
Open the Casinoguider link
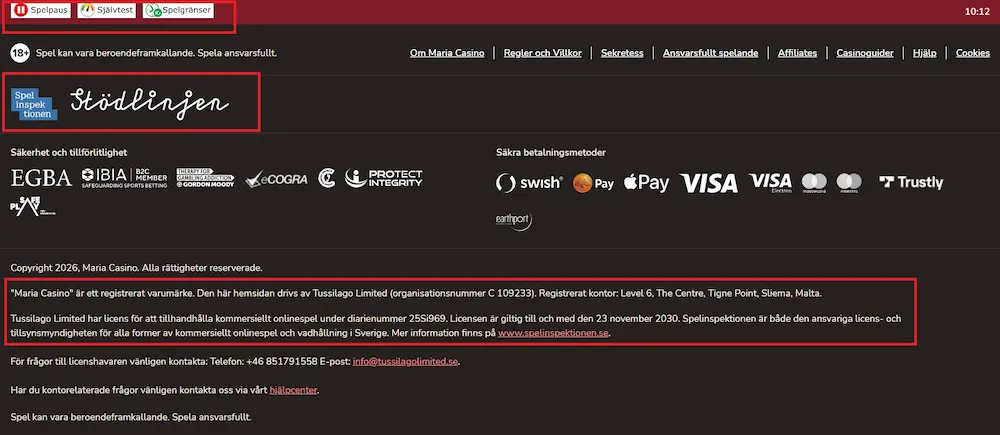click(865, 54)
